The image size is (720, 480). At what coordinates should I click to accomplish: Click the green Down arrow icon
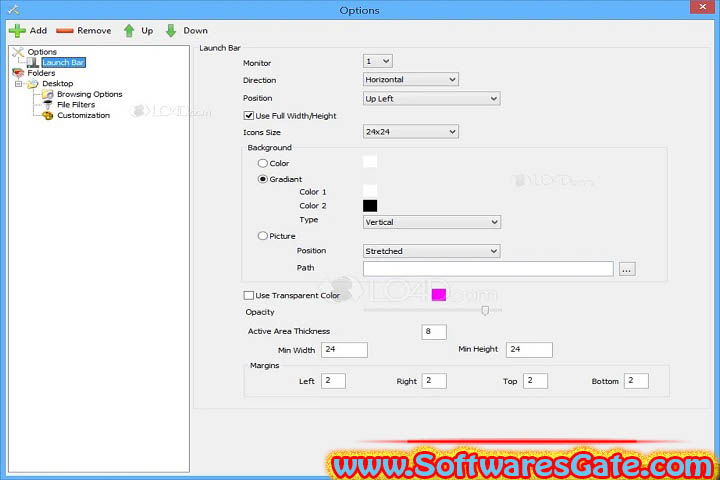click(x=171, y=31)
